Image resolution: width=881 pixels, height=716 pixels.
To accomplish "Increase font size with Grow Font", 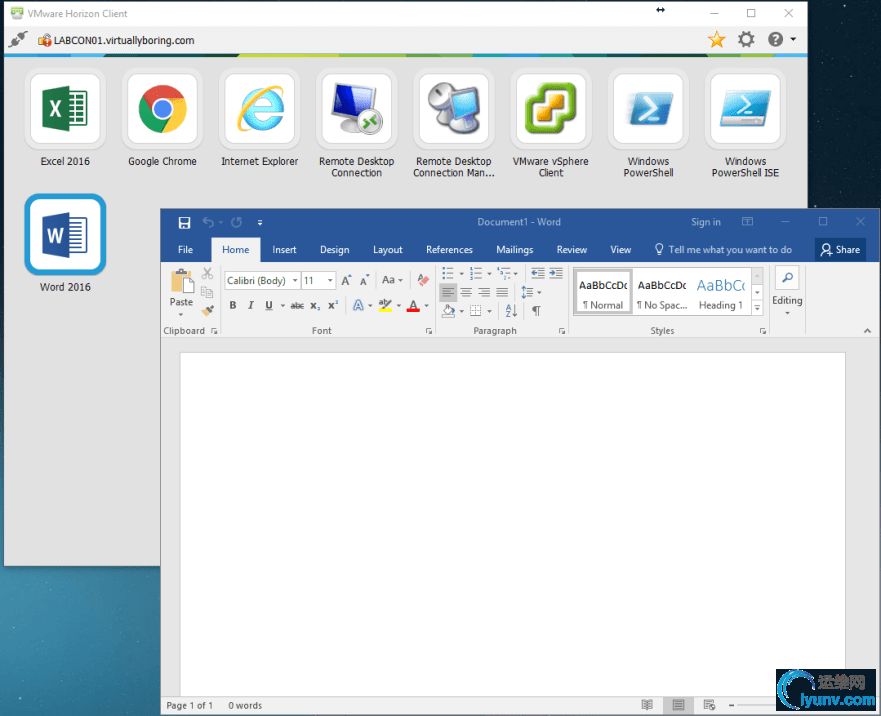I will click(x=346, y=280).
